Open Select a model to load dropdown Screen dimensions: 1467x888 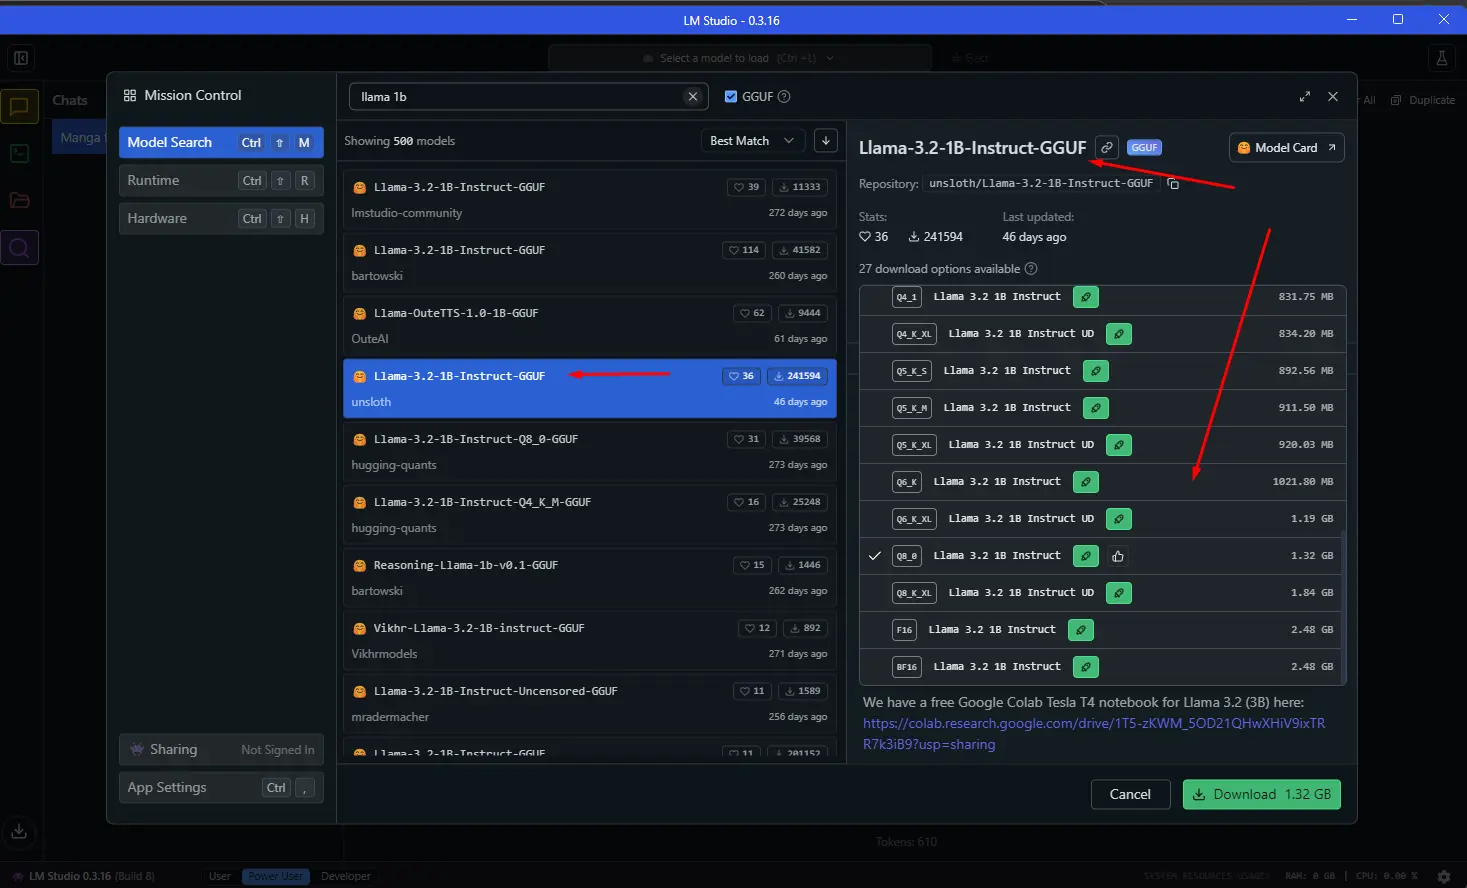pos(739,58)
